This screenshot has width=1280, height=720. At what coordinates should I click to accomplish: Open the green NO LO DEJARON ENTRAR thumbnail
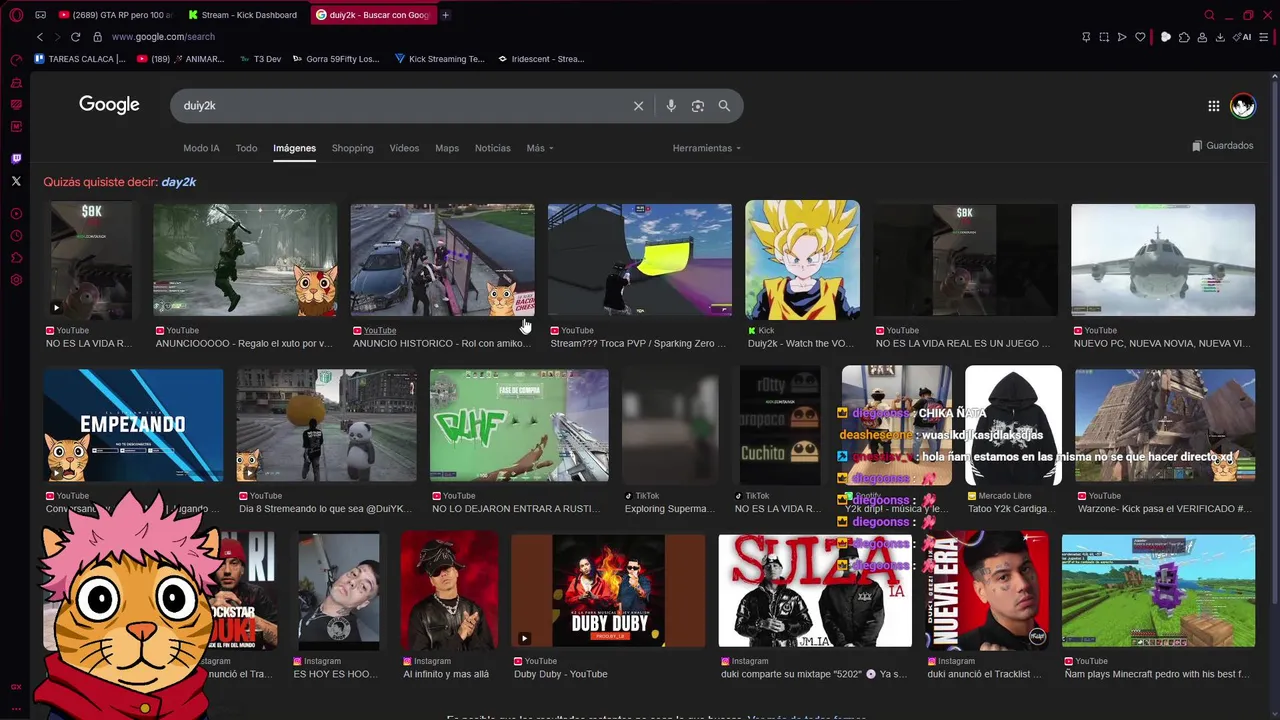coord(519,425)
